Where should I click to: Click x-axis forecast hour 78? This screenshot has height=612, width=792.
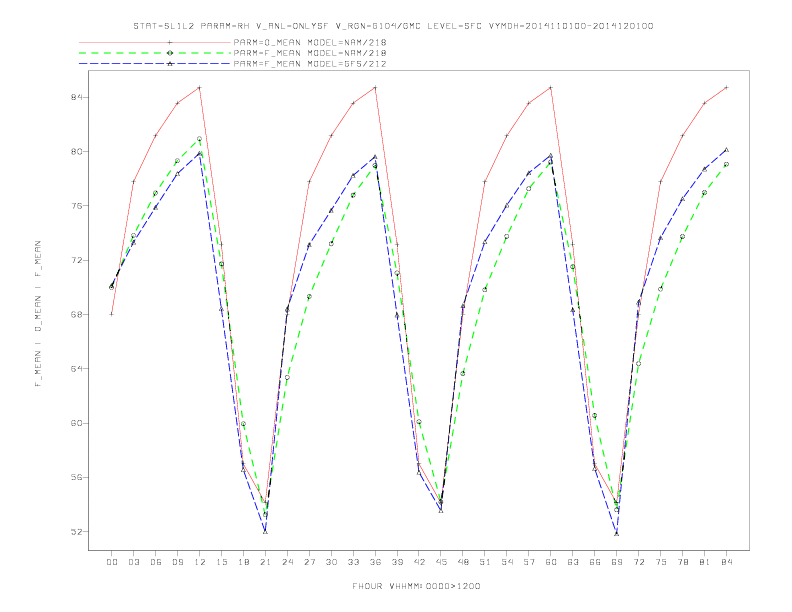pos(682,562)
